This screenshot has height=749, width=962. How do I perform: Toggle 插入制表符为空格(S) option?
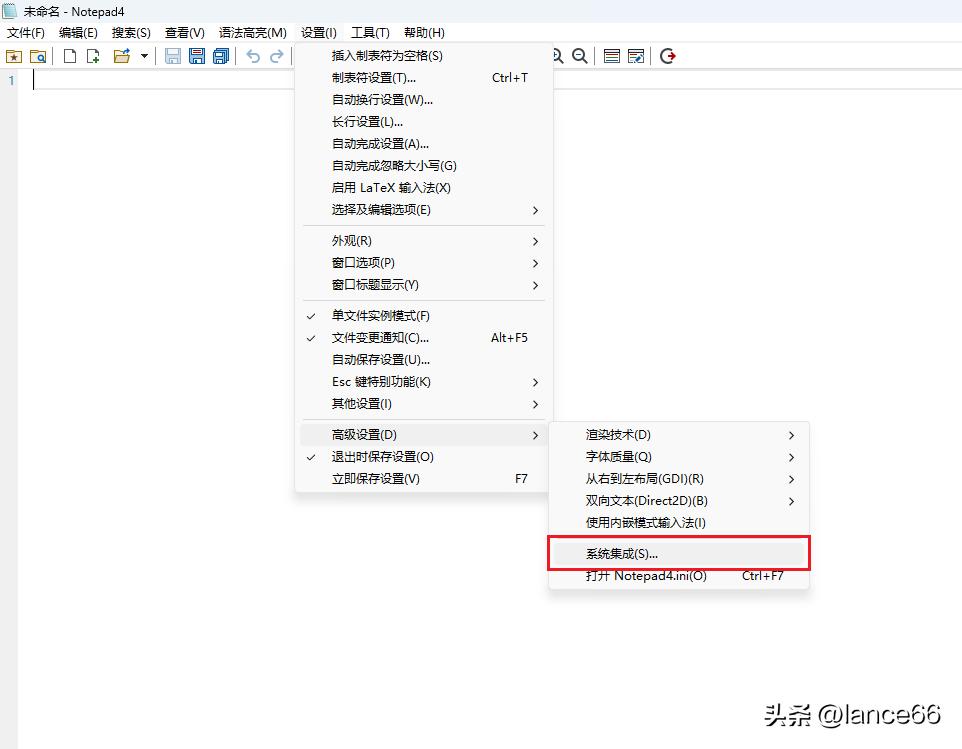[424, 56]
